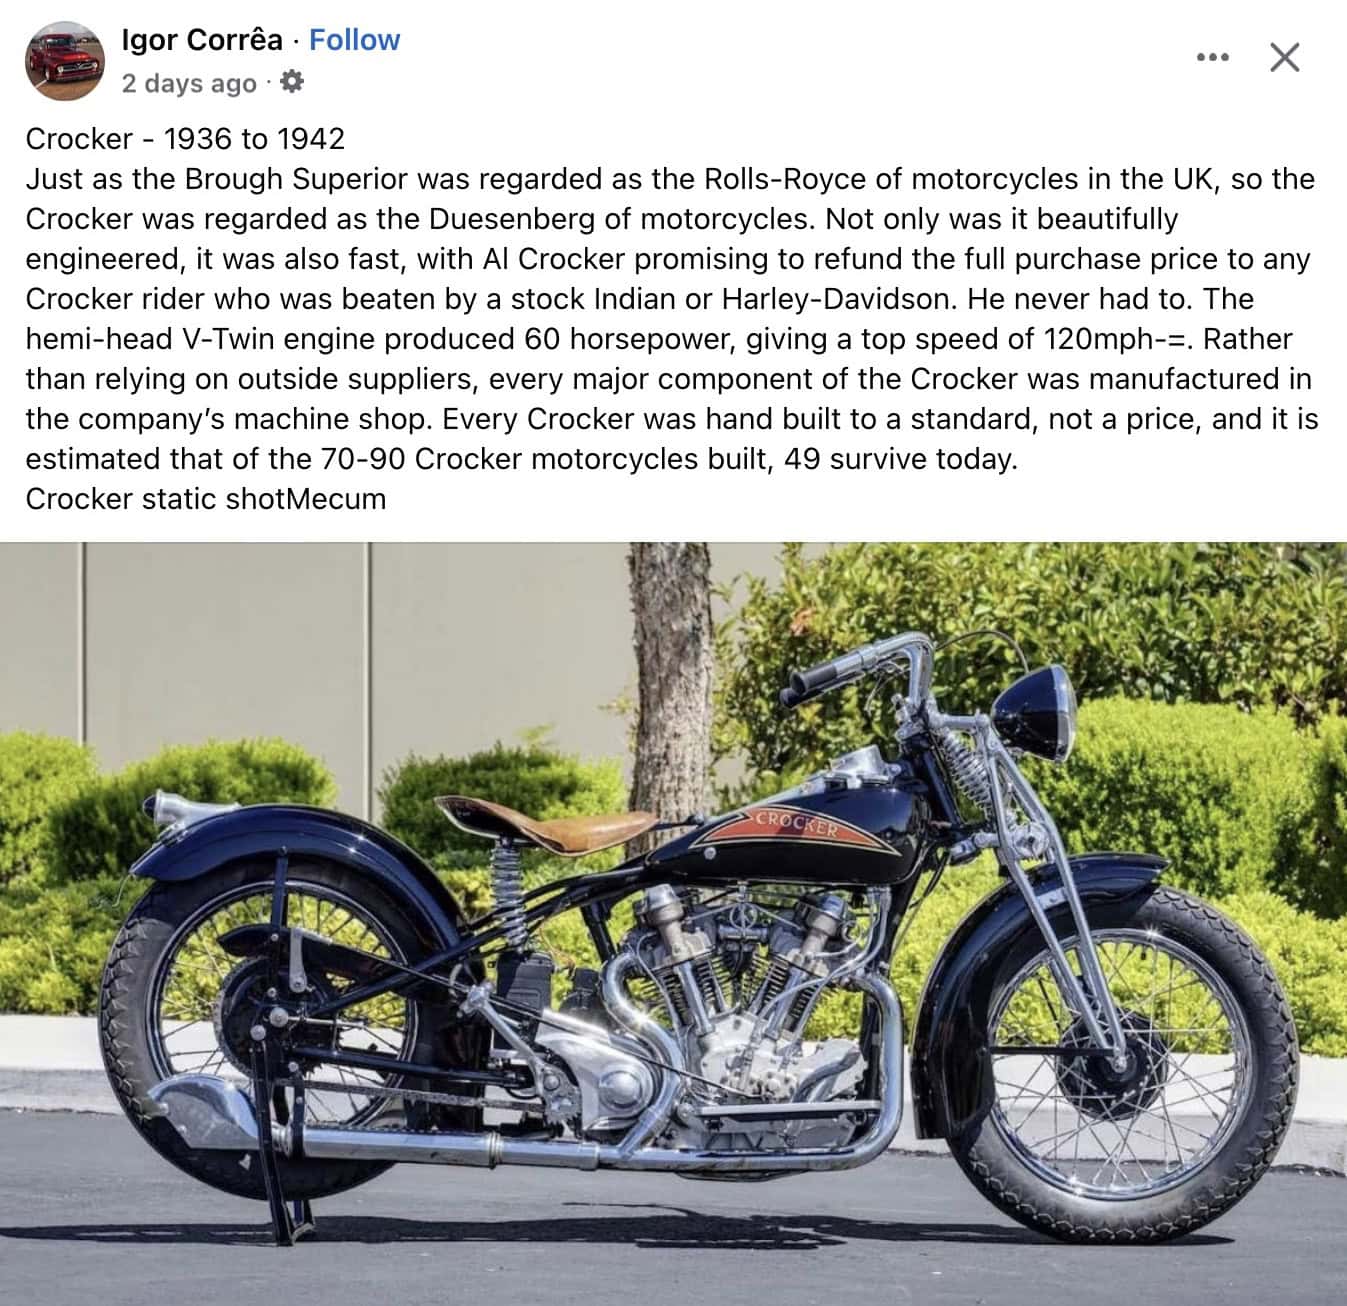Click the gear icon beside the timestamp
Image resolution: width=1347 pixels, height=1306 pixels.
pos(292,83)
